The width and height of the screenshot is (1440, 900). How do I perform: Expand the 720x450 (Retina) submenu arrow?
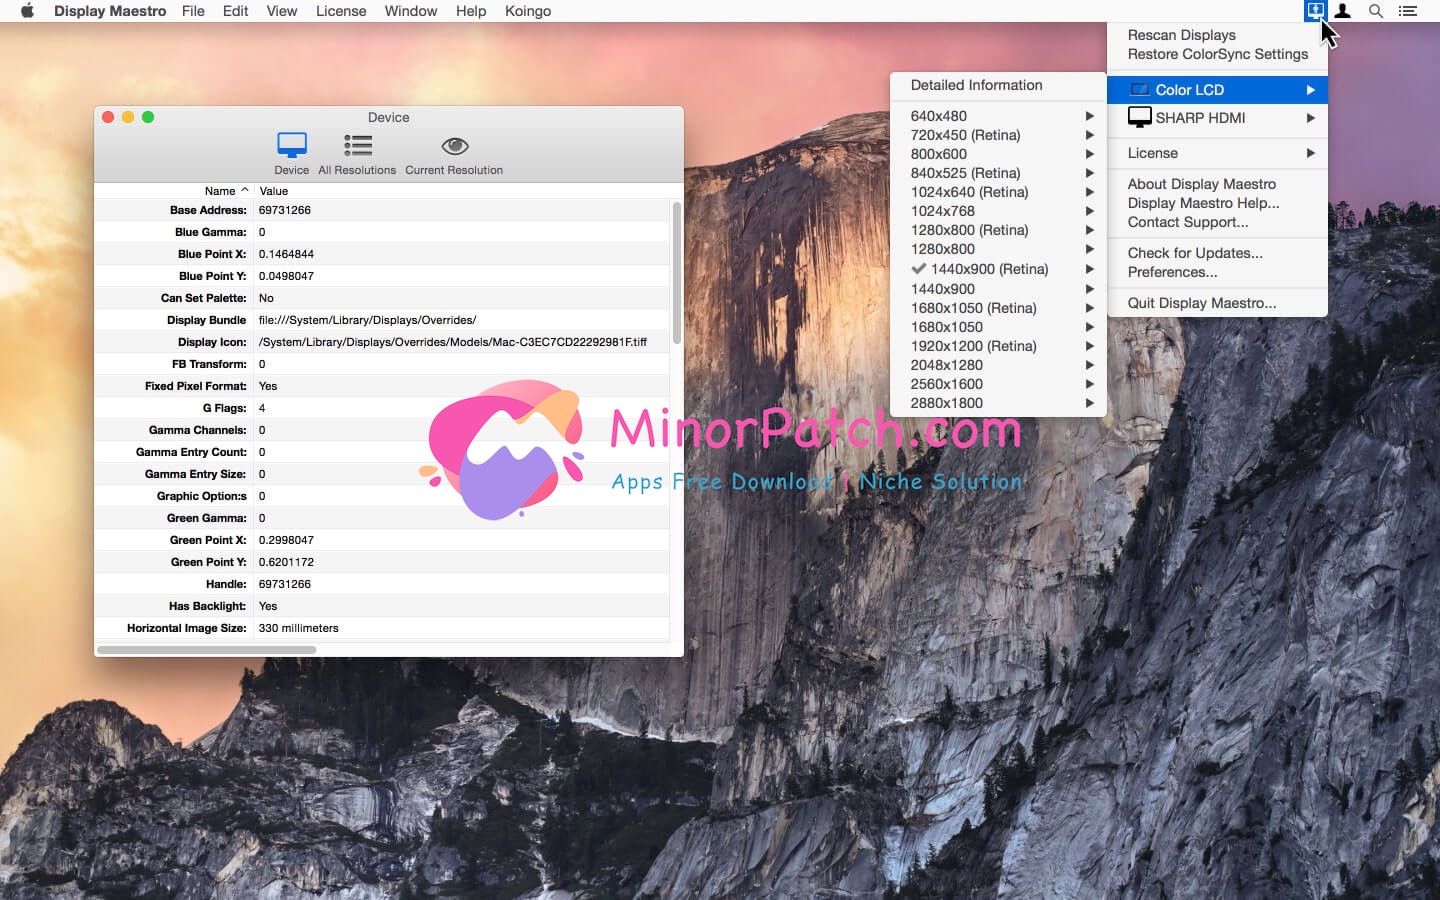[1089, 135]
